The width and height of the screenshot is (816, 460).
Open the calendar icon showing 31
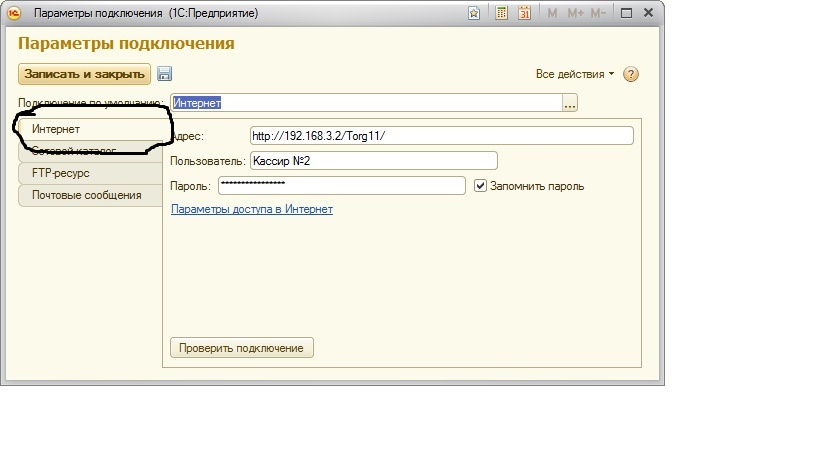pos(524,13)
